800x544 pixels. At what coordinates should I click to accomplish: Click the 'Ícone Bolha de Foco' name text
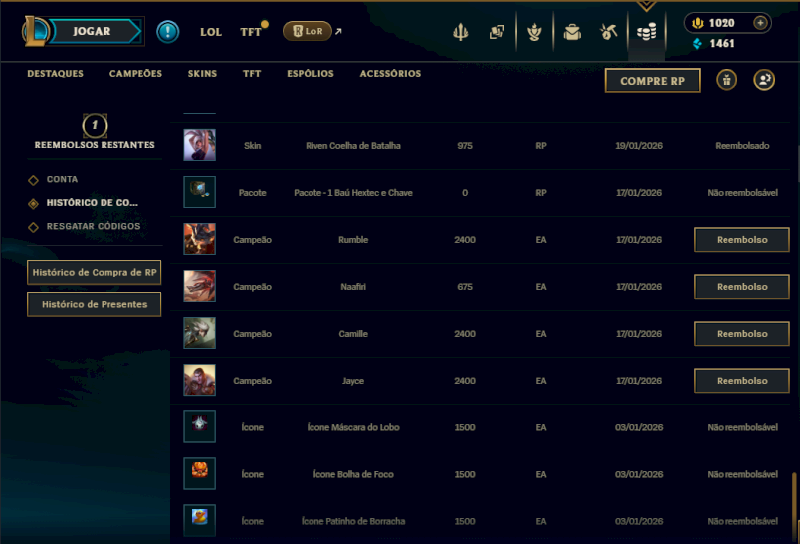point(353,474)
